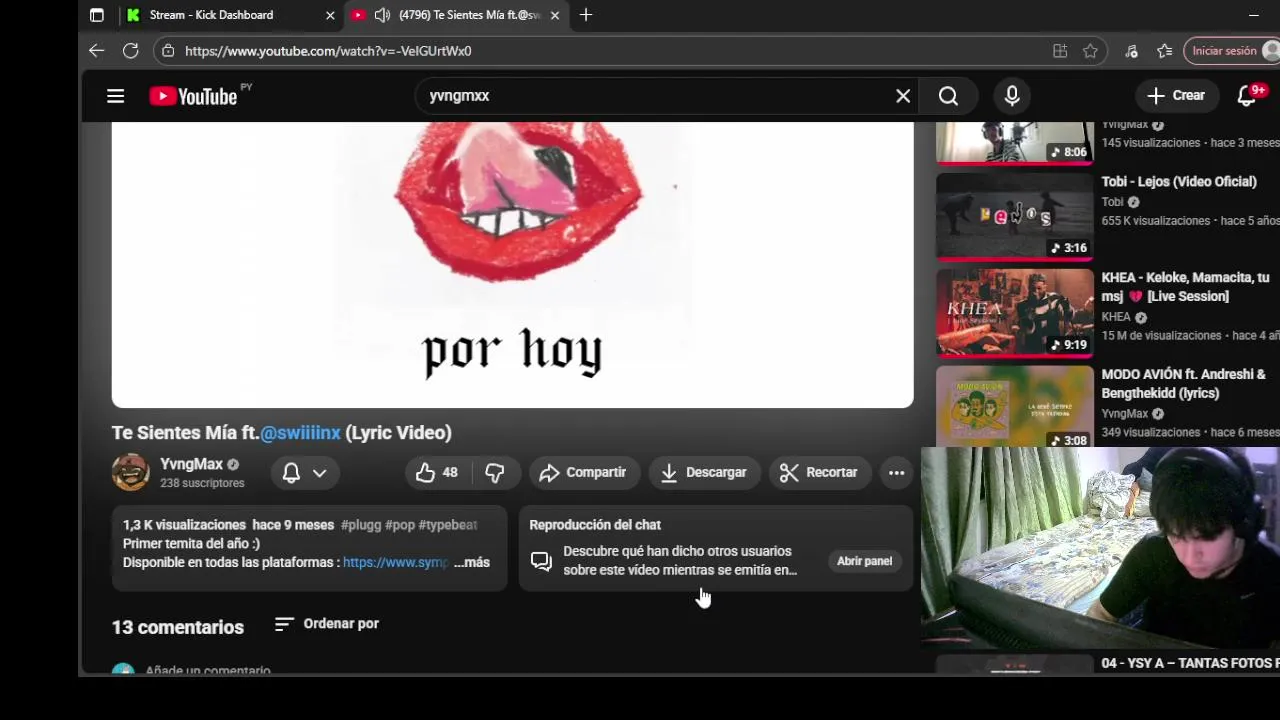The width and height of the screenshot is (1280, 720).
Task: Click the browser address bar URL
Action: (x=328, y=51)
